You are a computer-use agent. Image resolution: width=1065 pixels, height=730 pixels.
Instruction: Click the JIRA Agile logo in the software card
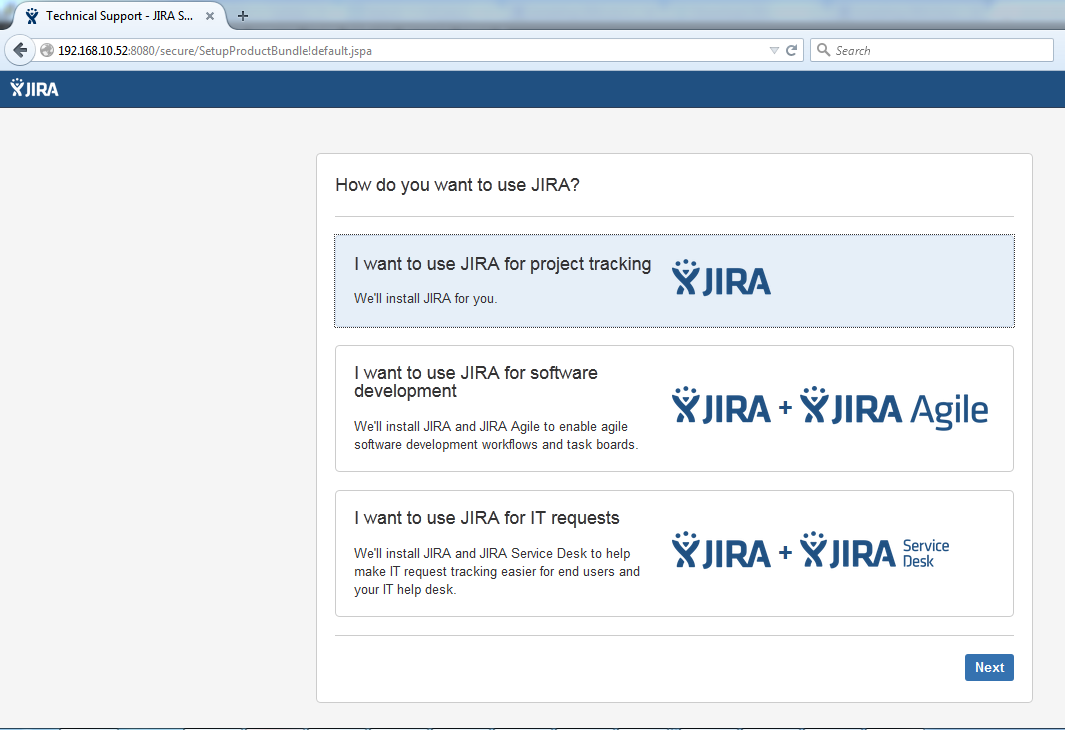(x=894, y=407)
